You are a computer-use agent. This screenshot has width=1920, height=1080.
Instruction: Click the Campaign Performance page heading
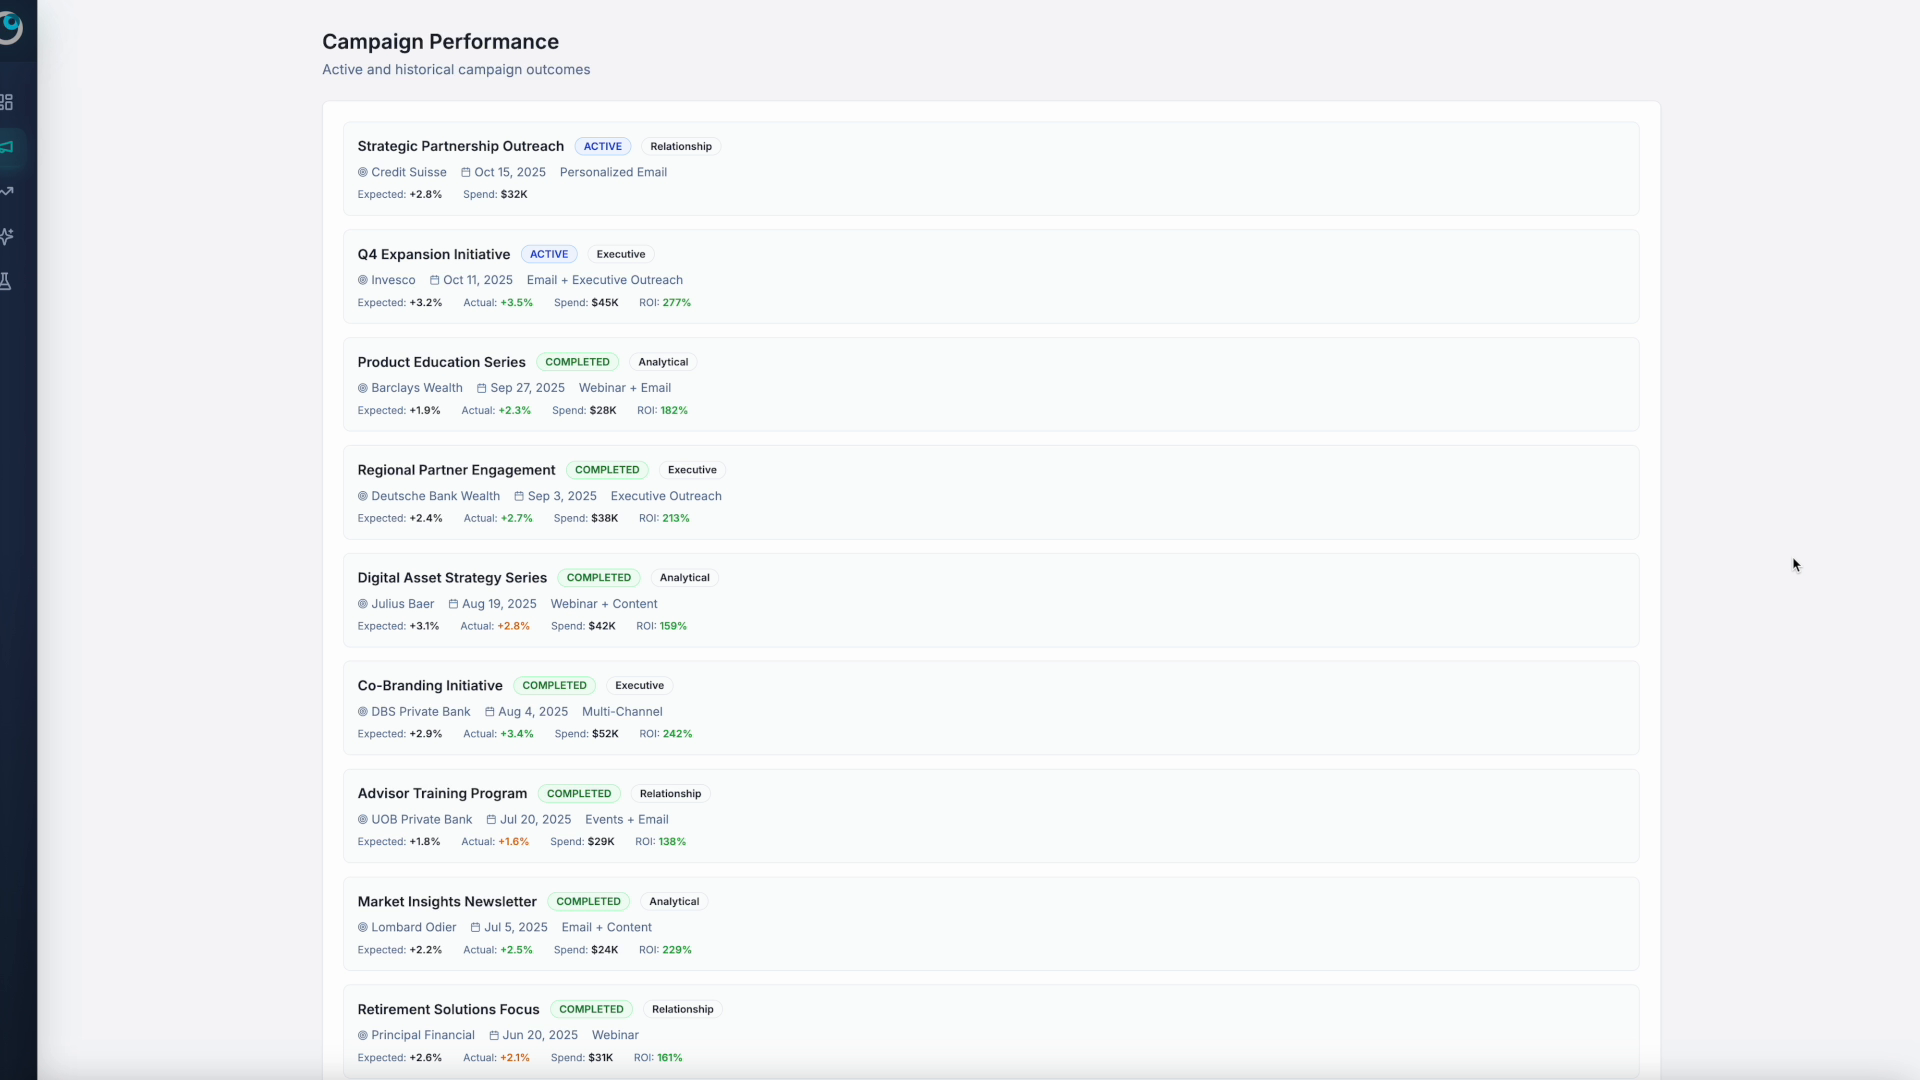tap(440, 42)
